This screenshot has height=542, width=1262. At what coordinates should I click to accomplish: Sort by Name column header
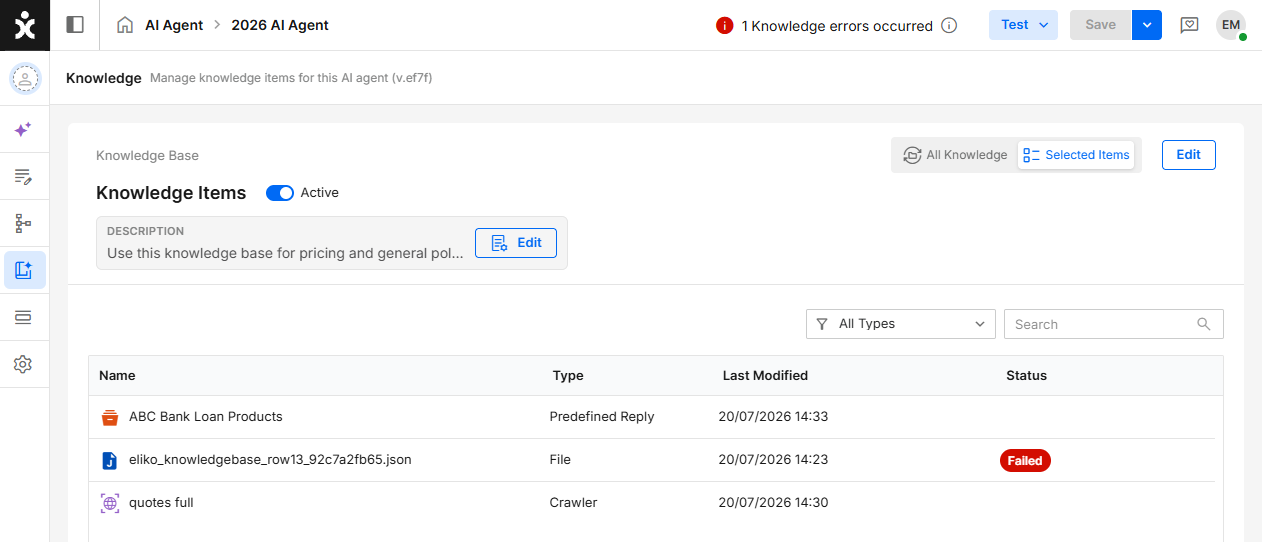pyautogui.click(x=117, y=376)
